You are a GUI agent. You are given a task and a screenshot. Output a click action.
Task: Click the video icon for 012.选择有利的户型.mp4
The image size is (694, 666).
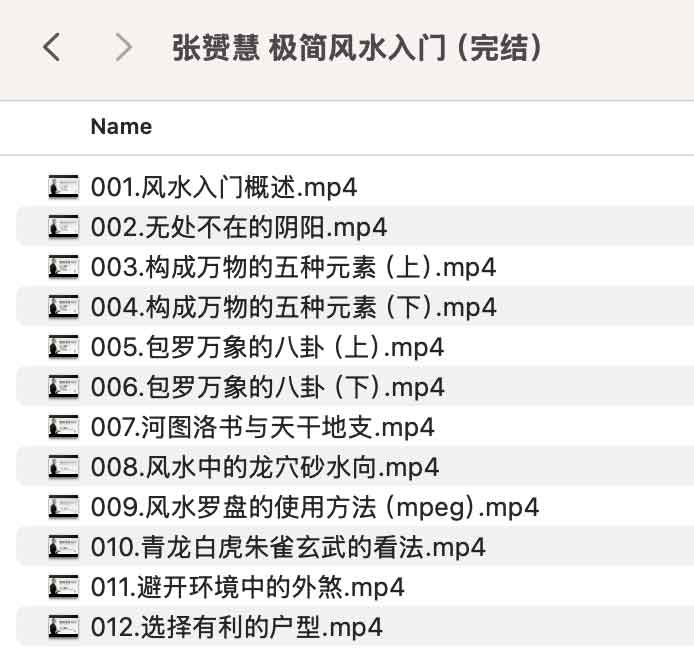pyautogui.click(x=64, y=627)
